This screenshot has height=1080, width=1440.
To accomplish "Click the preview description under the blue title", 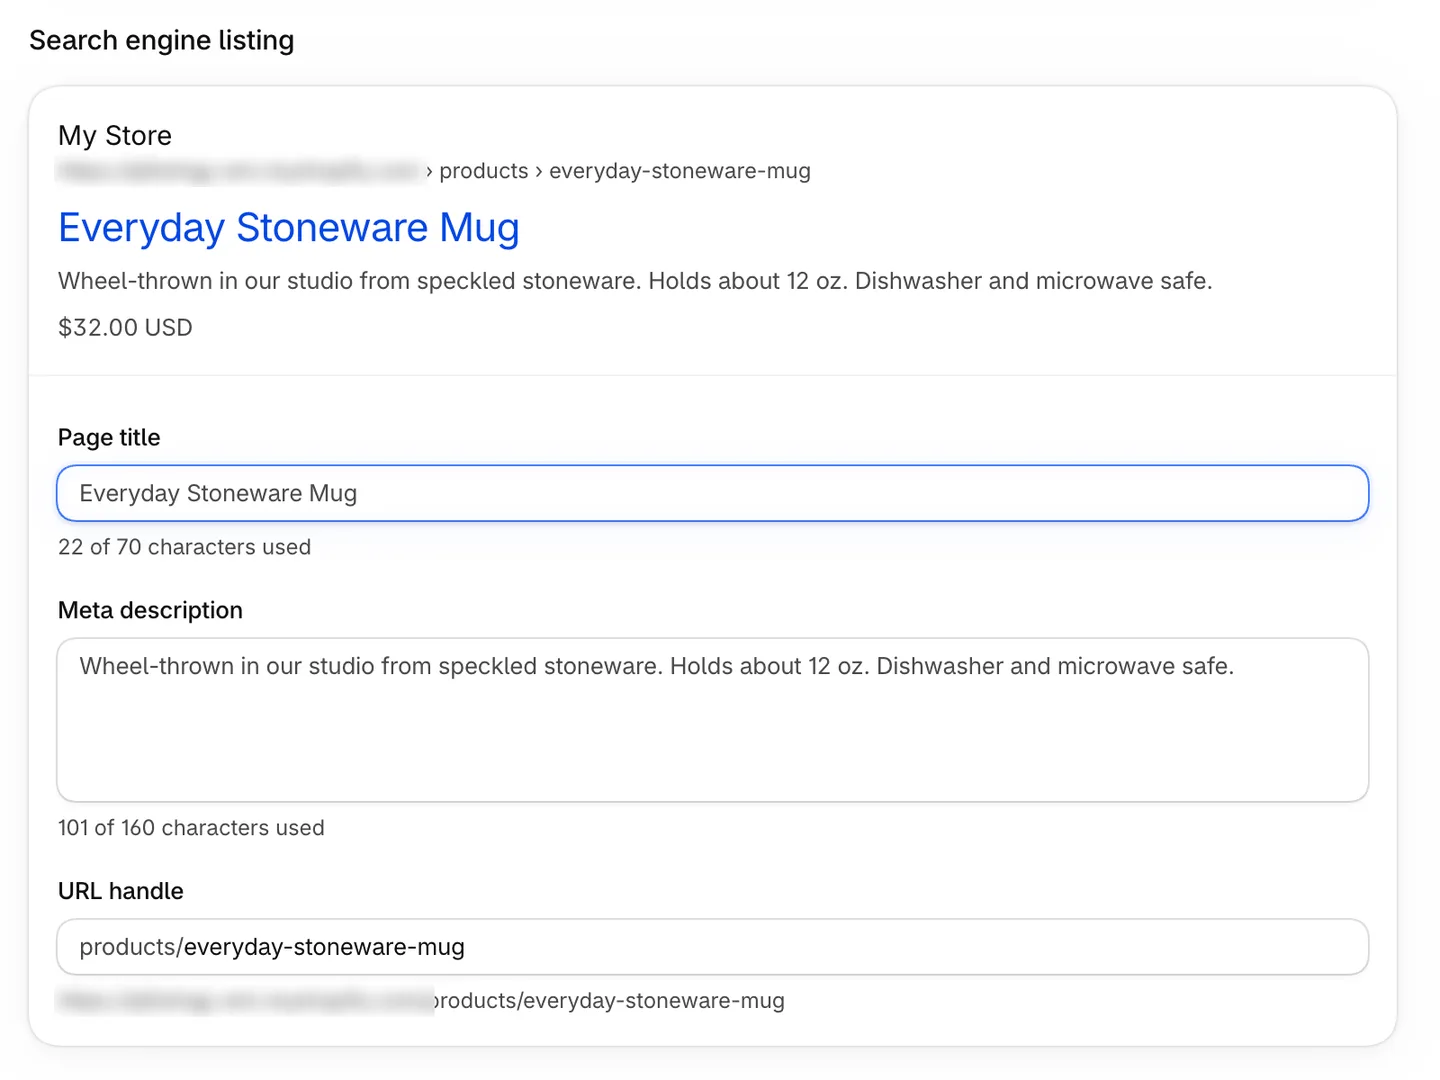I will 635,281.
